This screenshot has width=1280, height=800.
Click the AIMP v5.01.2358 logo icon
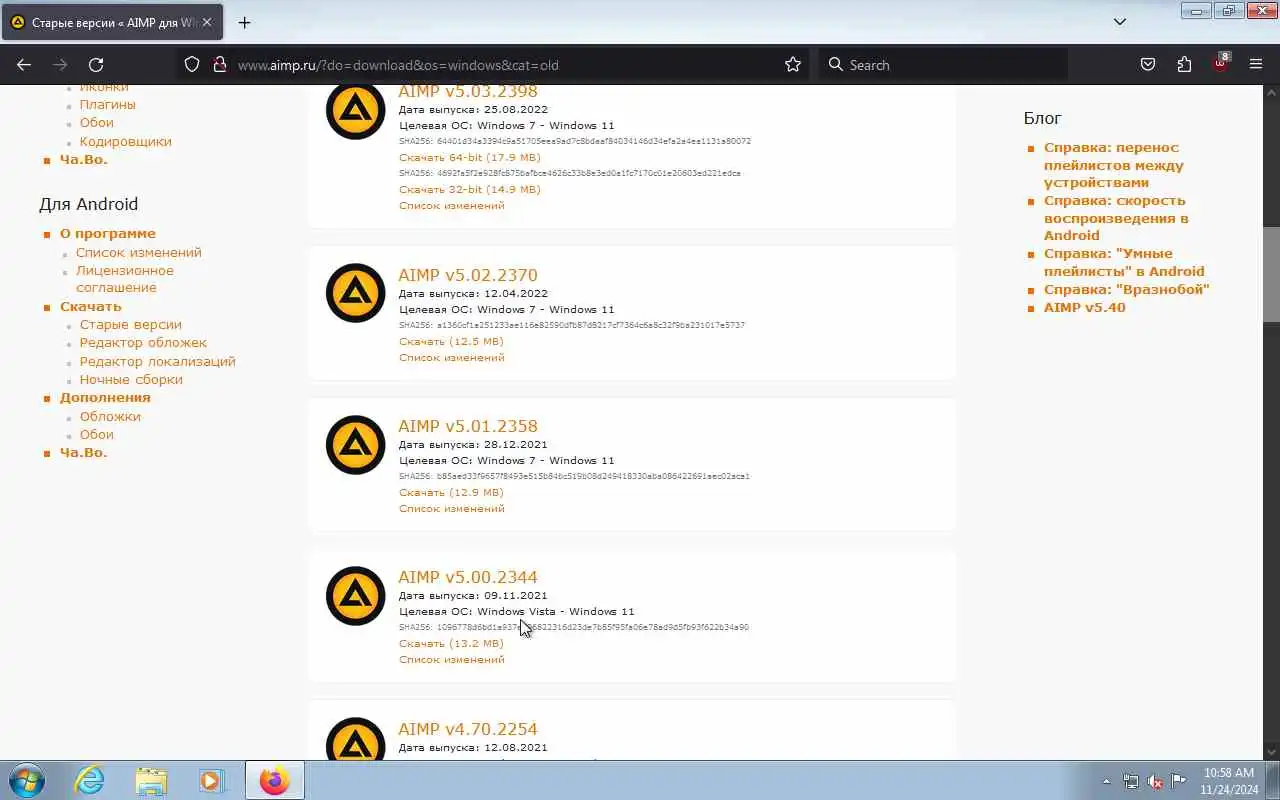[x=355, y=444]
